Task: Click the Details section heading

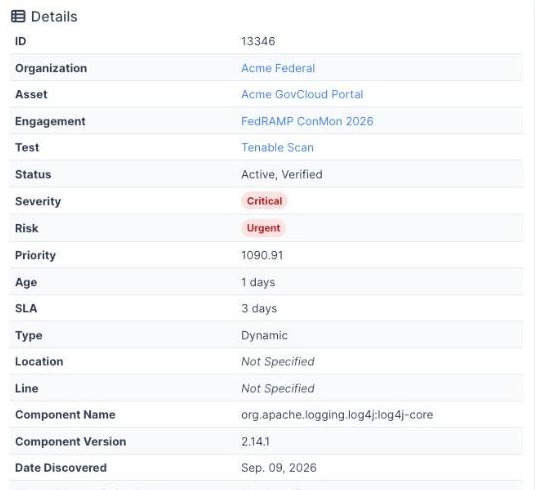Action: tap(54, 17)
